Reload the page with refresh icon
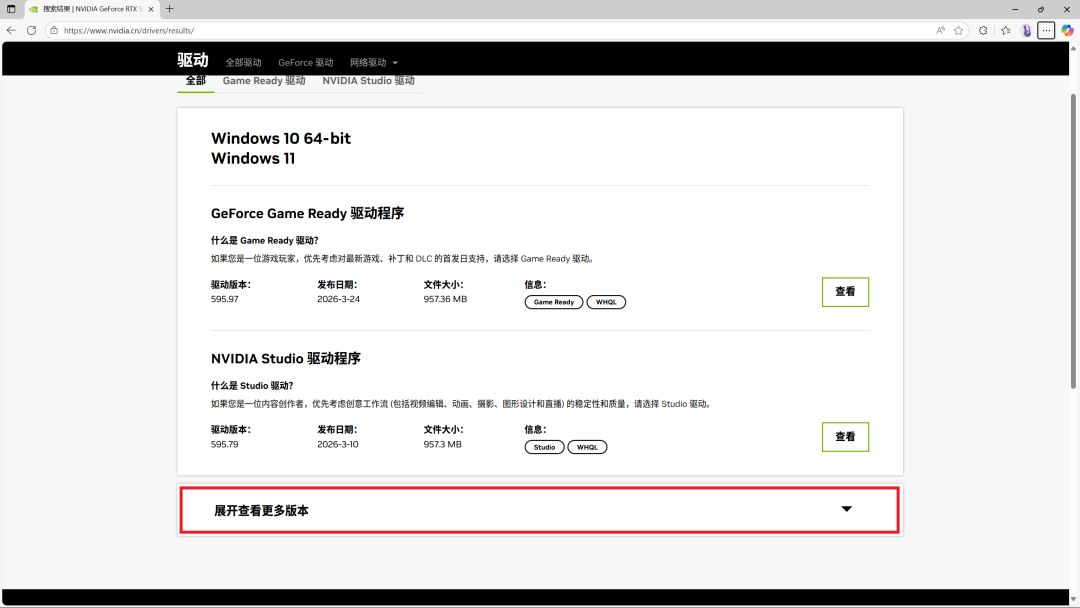 click(x=32, y=30)
